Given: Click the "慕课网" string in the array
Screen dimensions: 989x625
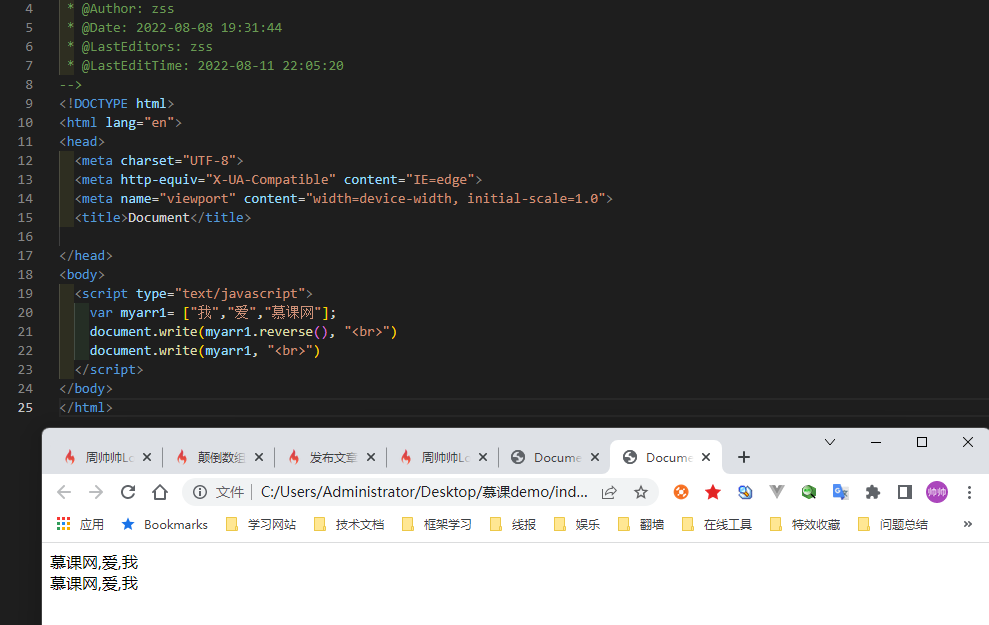Looking at the screenshot, I should 293,312.
